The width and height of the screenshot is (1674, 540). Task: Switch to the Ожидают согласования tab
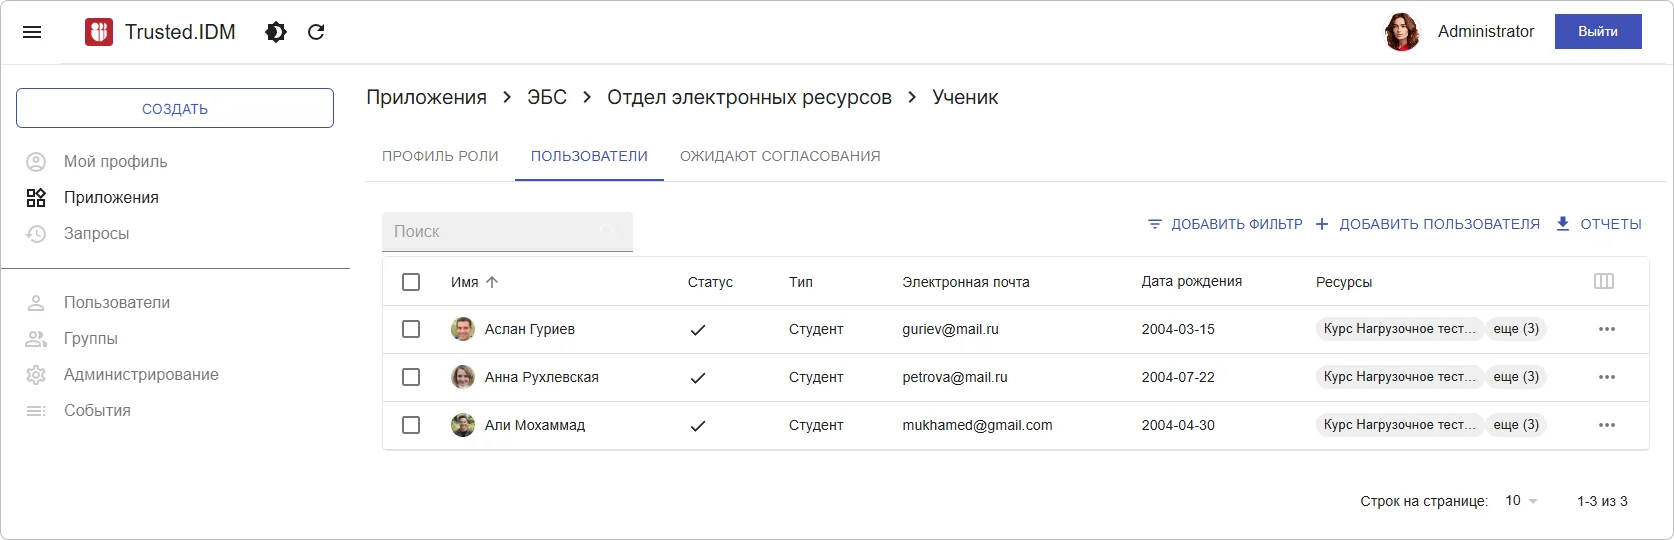pos(780,156)
